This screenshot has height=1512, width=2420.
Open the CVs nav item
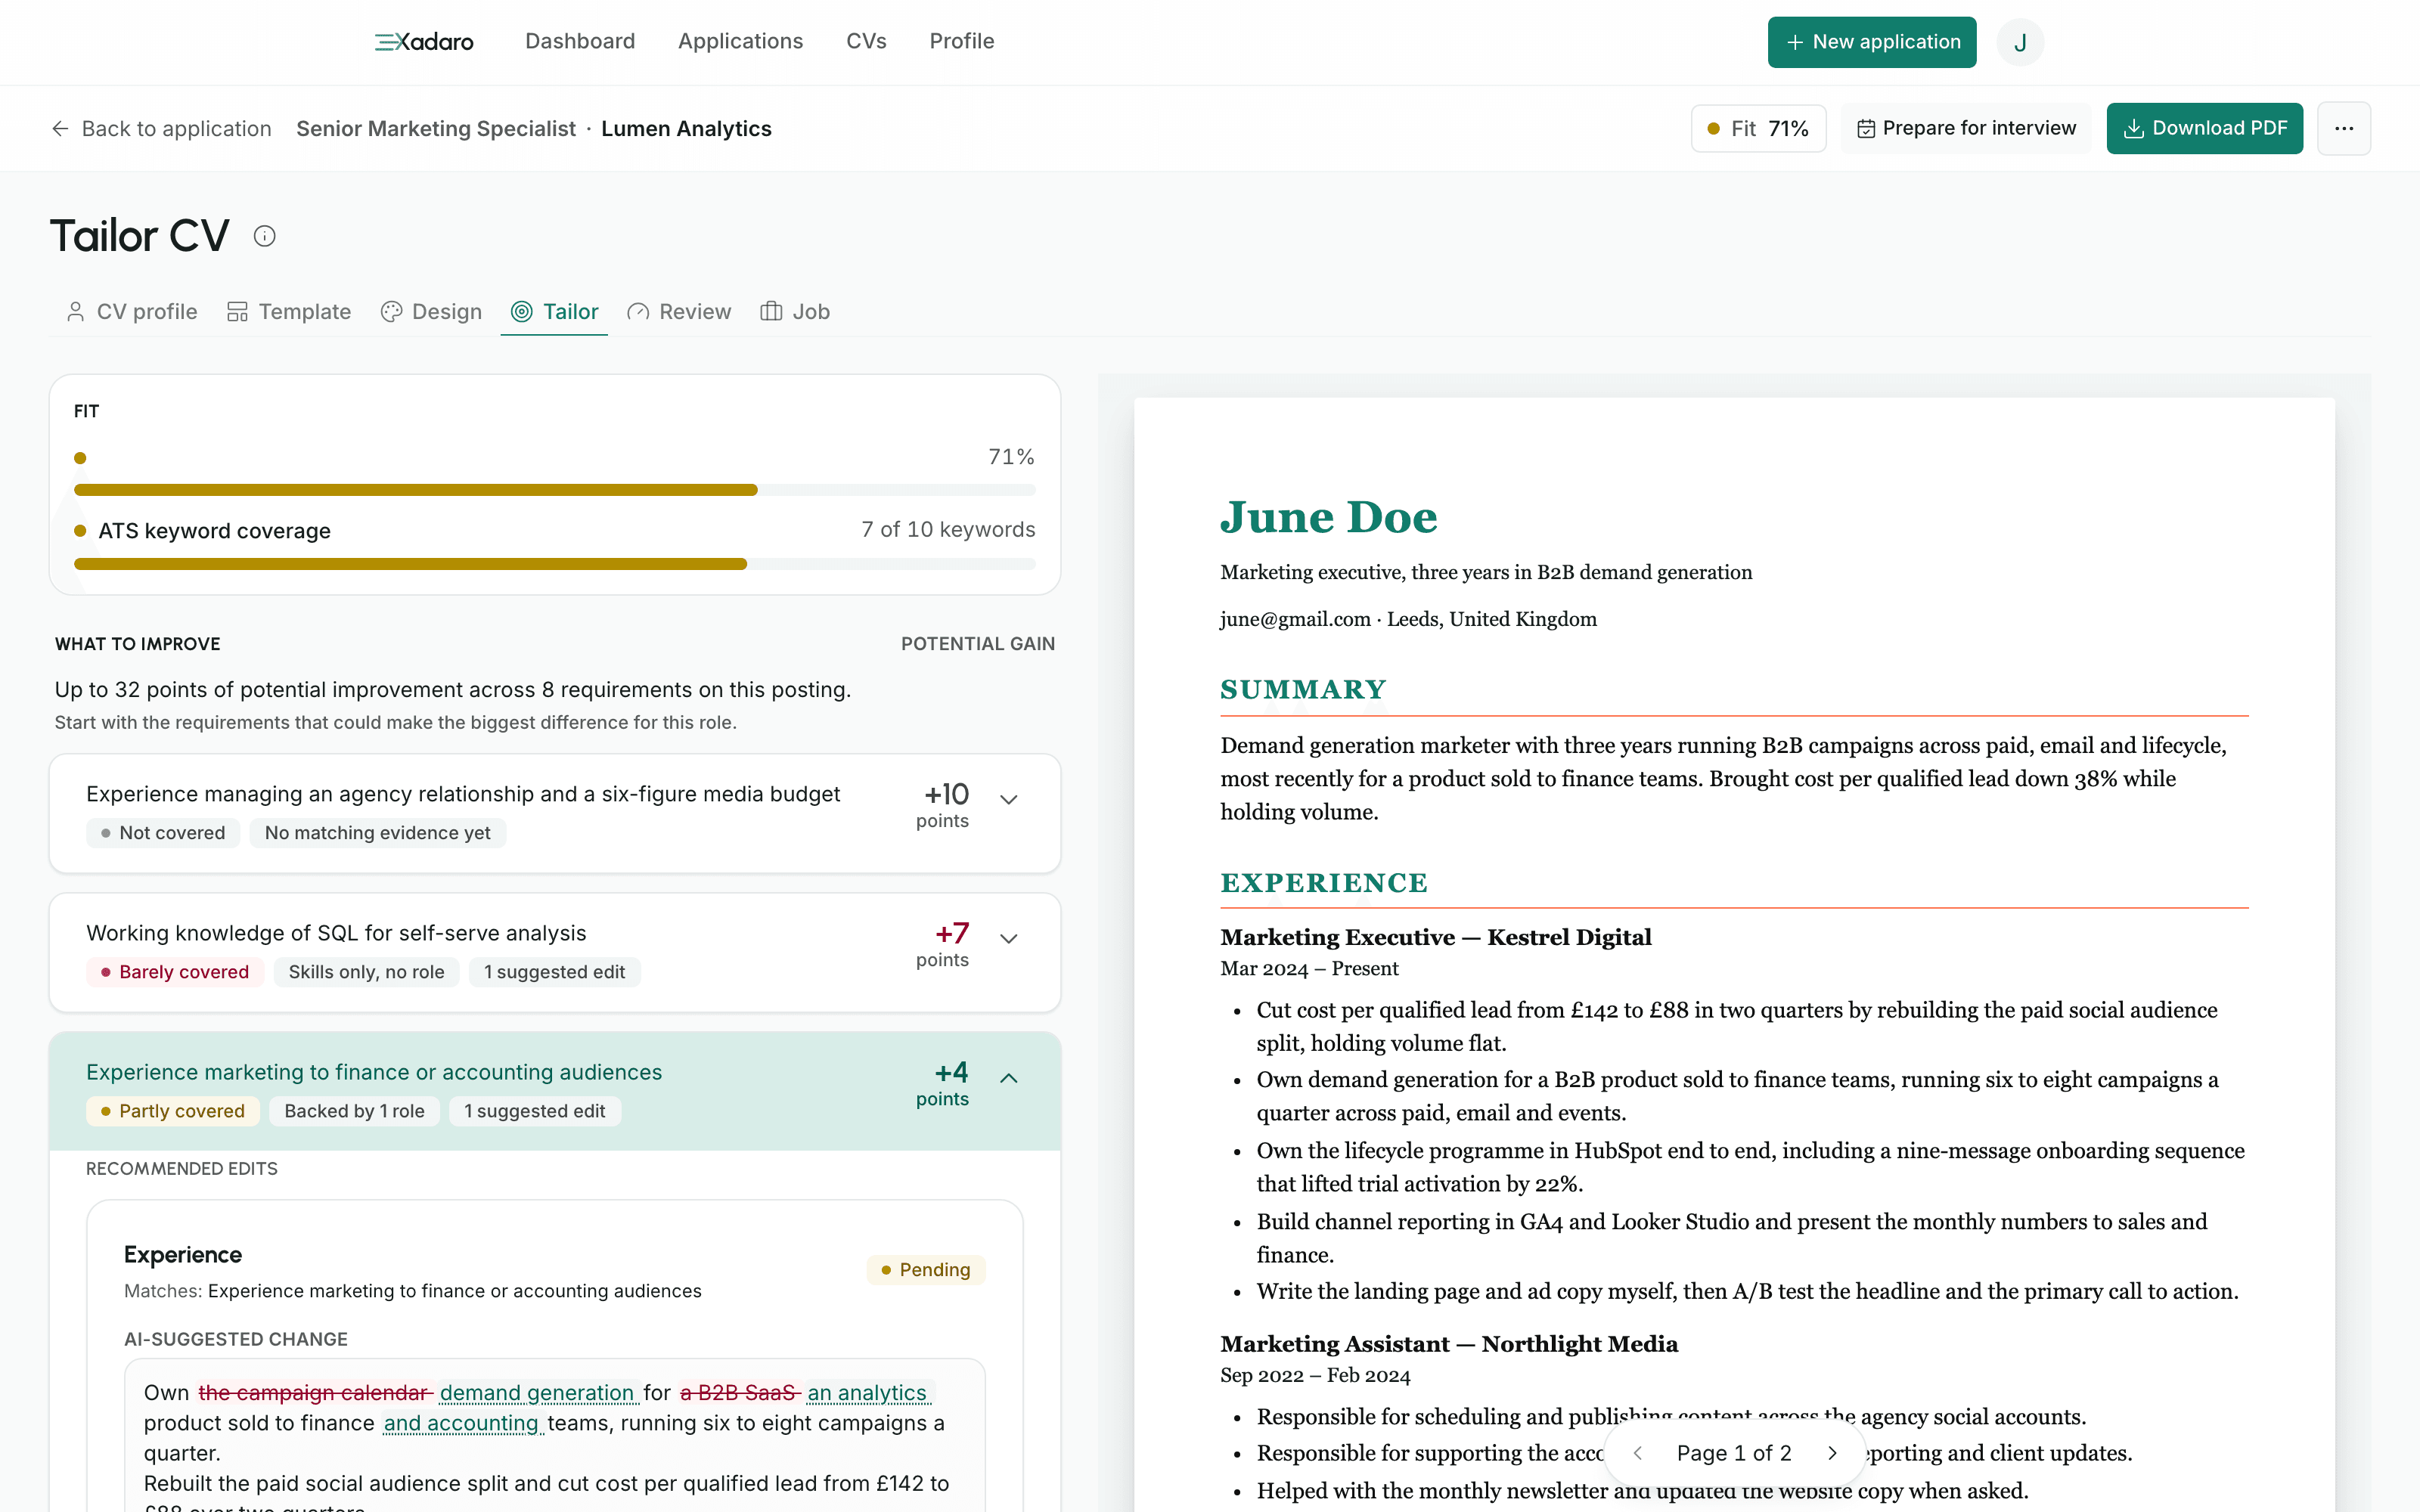coord(866,41)
